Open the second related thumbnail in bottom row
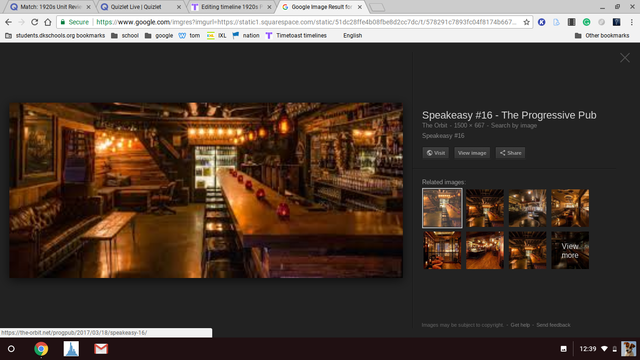Screen dimensions: 640x360 (x=485, y=250)
